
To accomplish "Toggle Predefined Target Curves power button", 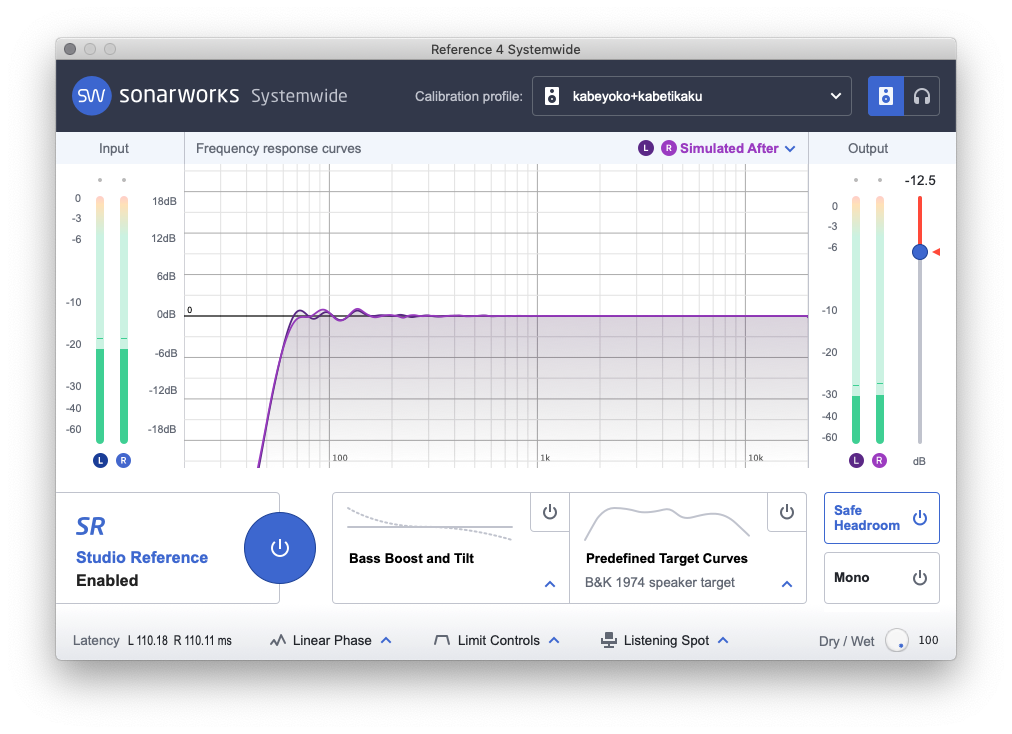I will click(x=787, y=512).
